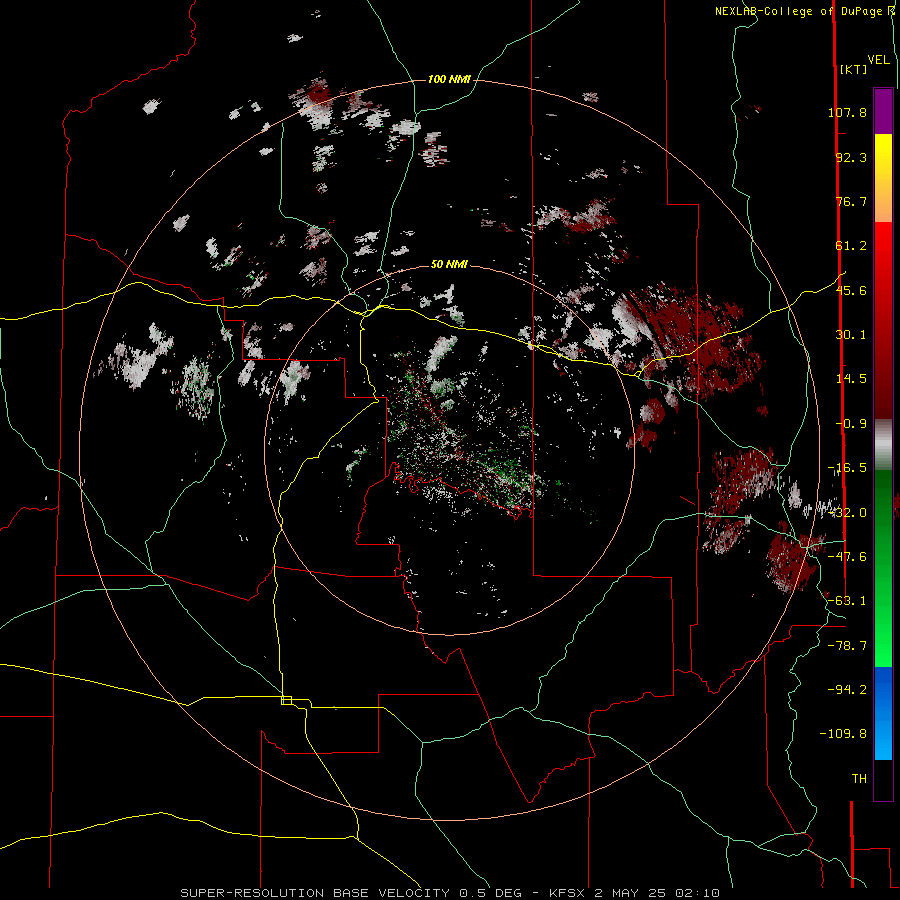
Task: Click the small yellow square highway junction marker
Action: pos(286,700)
